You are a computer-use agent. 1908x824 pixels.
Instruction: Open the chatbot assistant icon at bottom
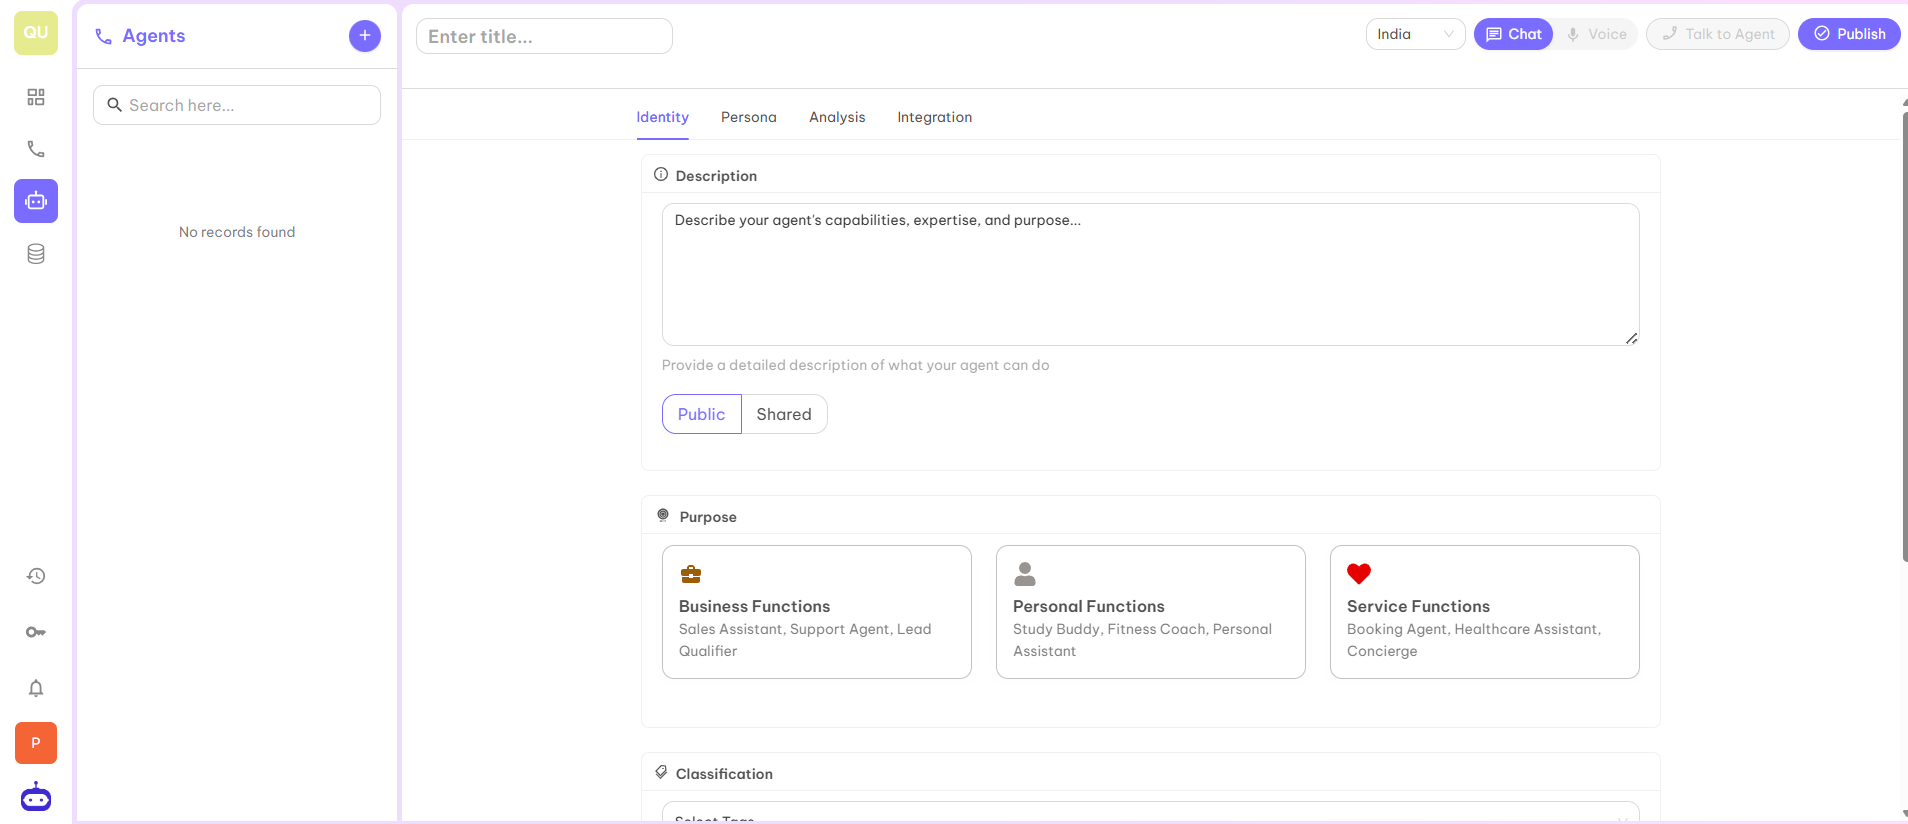tap(36, 797)
